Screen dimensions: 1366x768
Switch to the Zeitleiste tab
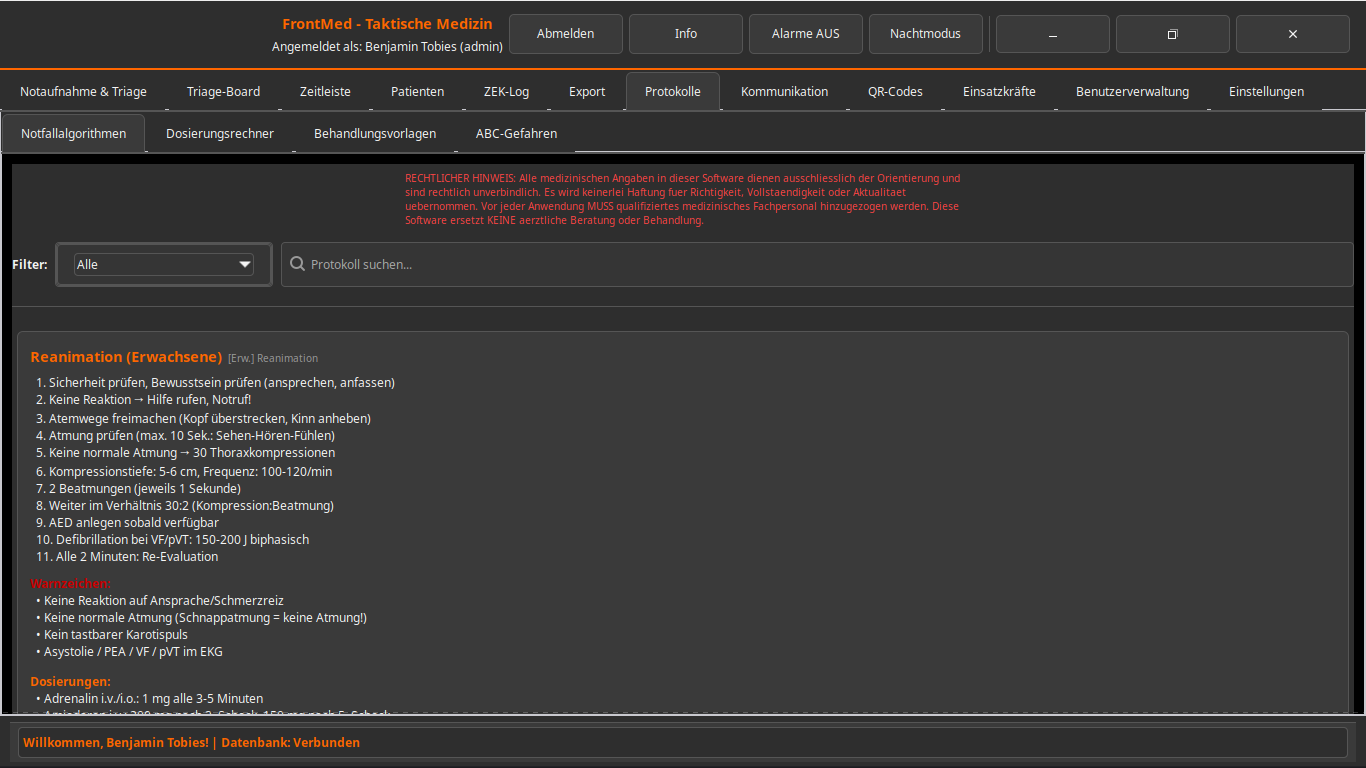point(325,92)
